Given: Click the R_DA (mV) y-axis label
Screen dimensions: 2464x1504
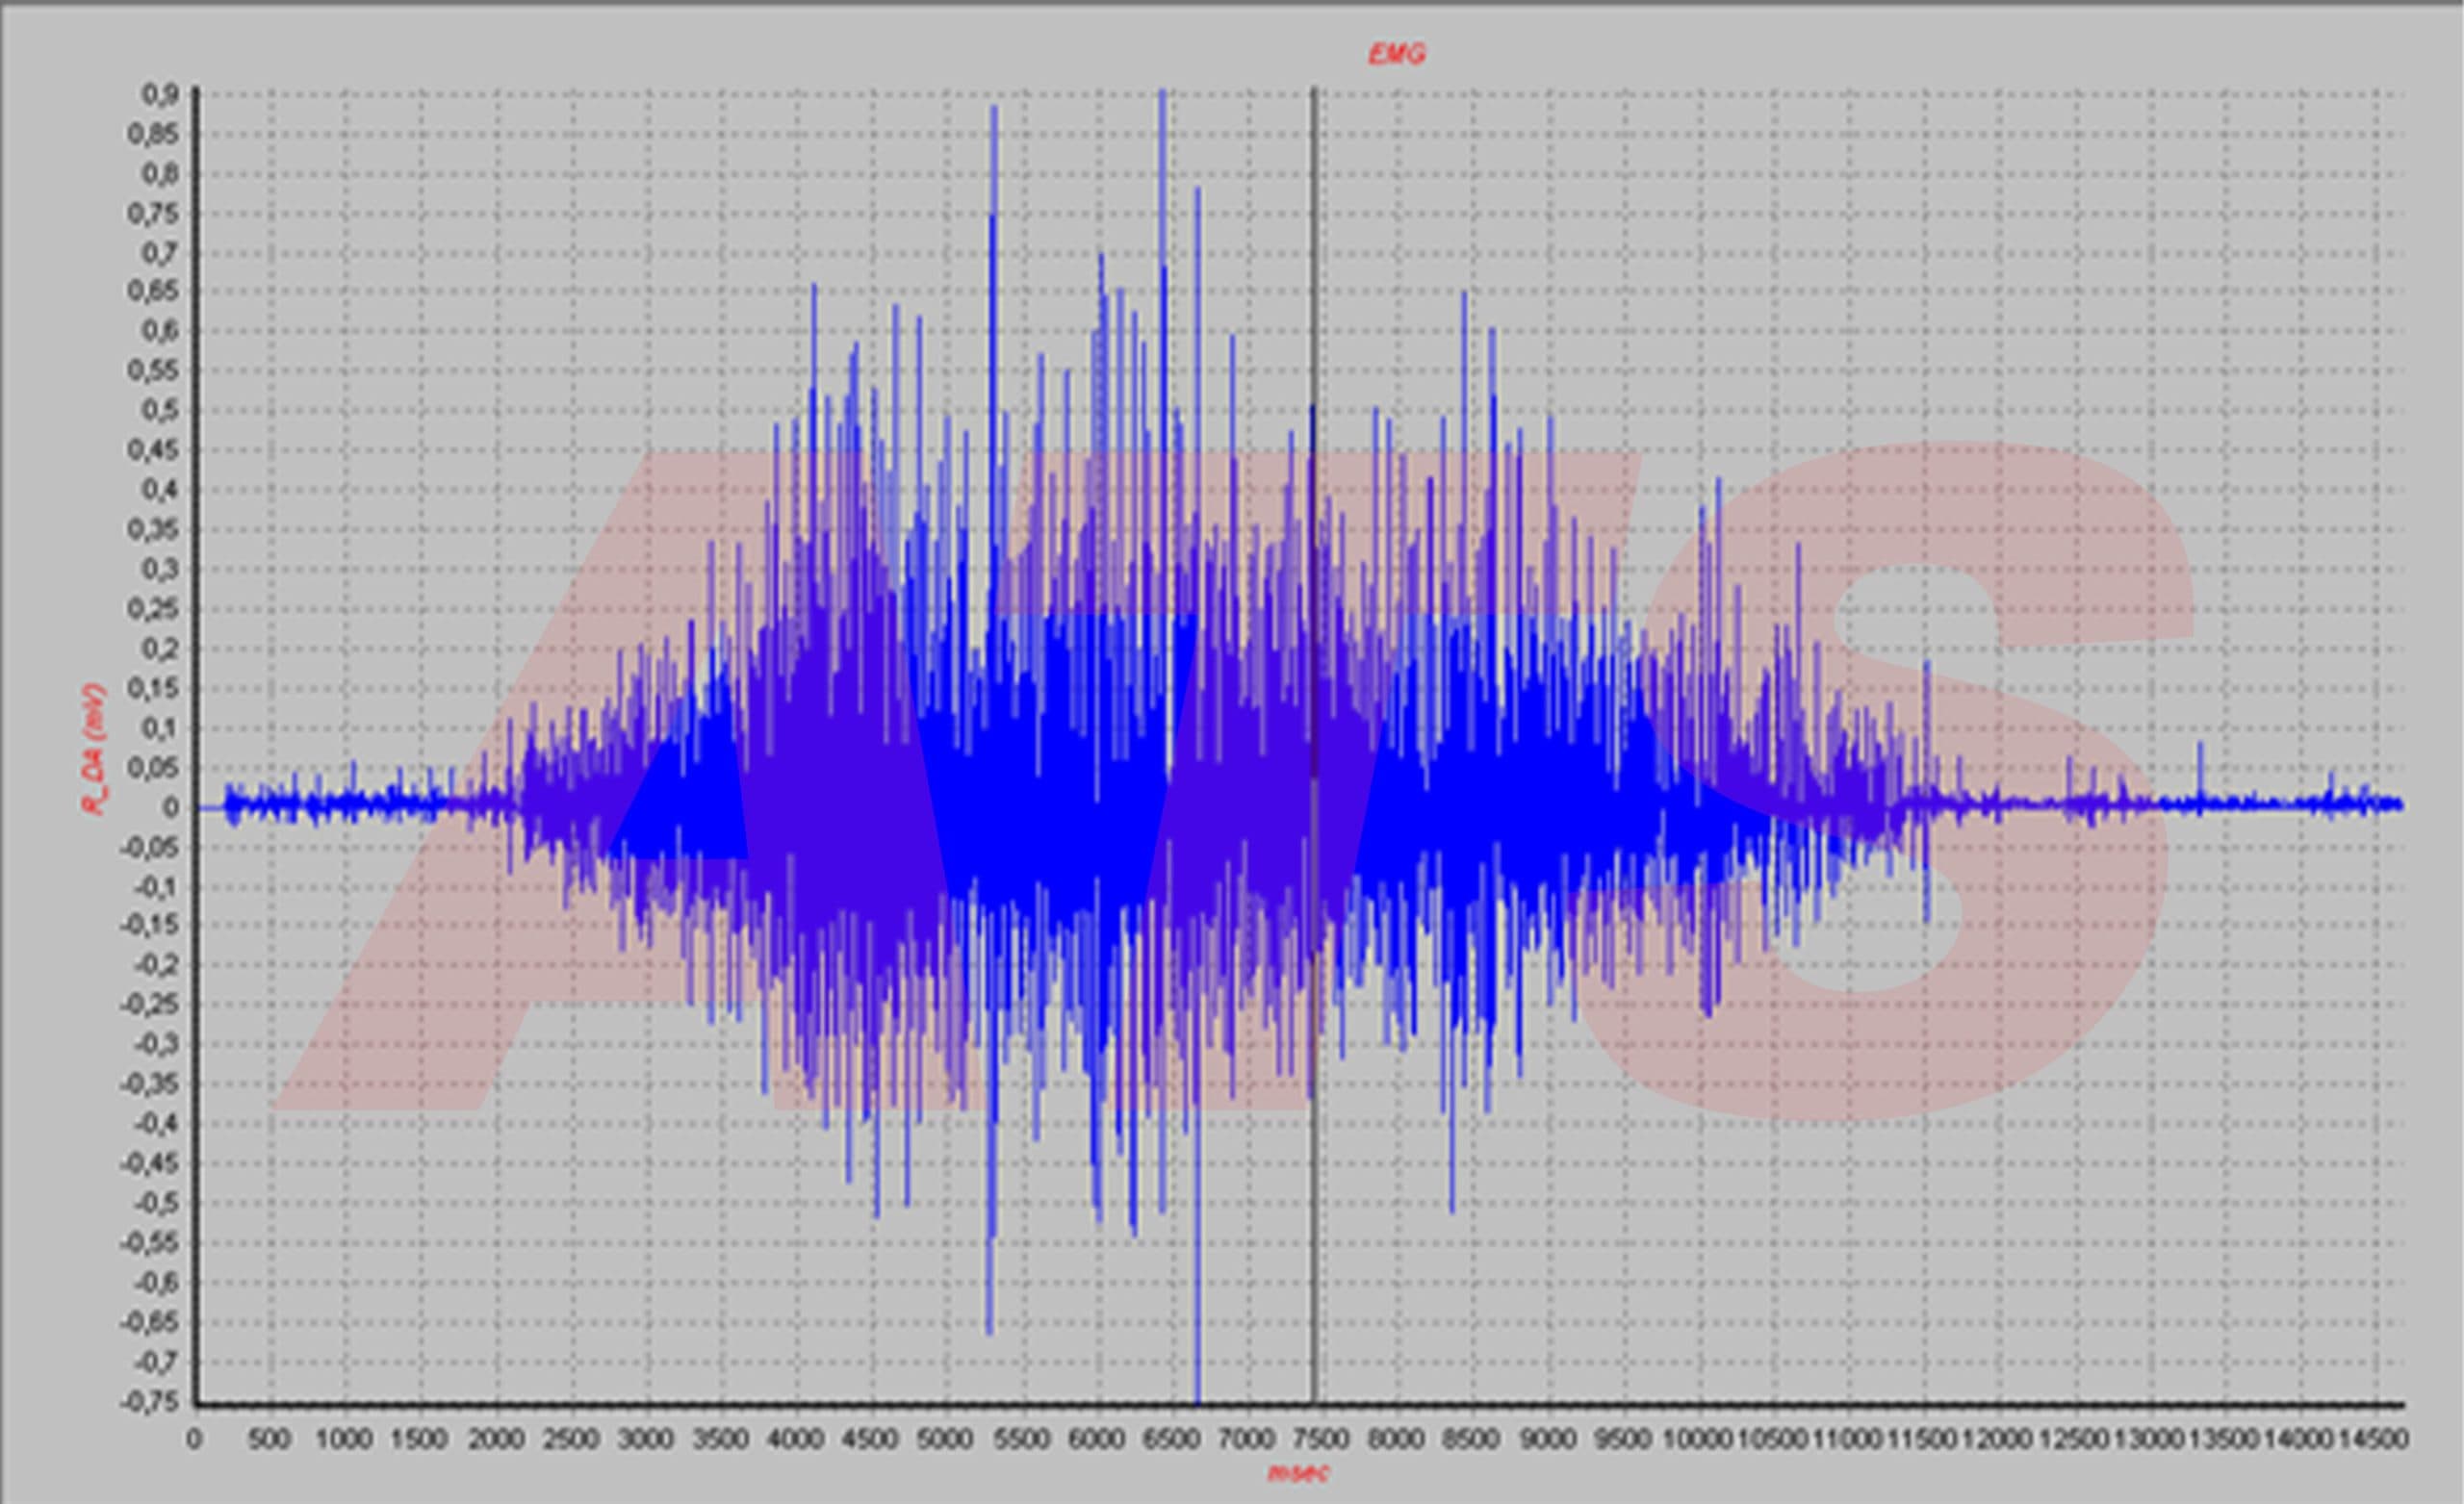Looking at the screenshot, I should [x=94, y=748].
